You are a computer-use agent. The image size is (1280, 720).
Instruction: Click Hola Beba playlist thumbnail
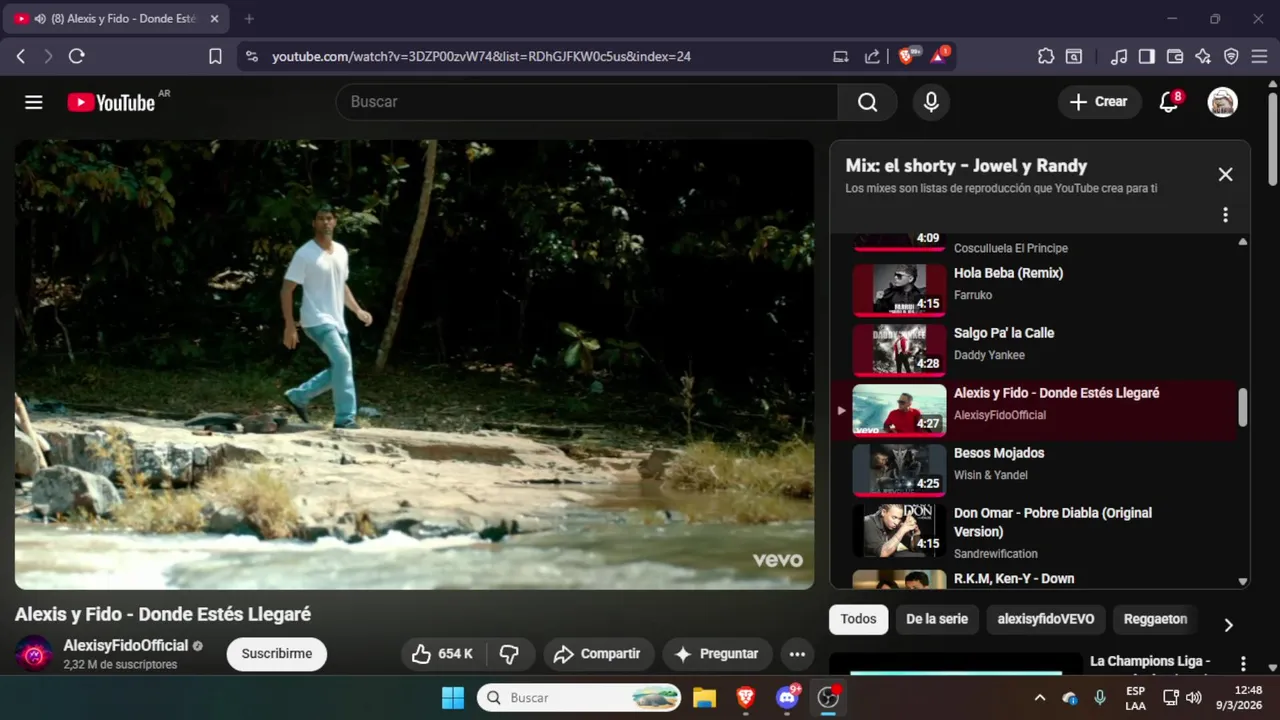click(x=899, y=290)
